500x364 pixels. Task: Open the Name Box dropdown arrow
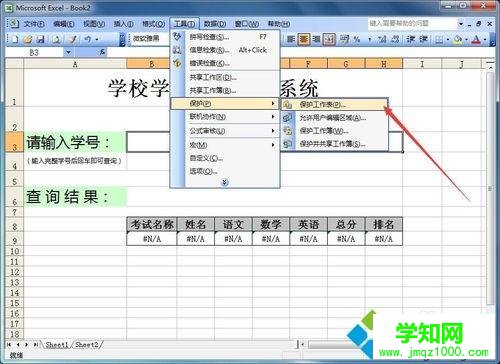click(x=68, y=52)
